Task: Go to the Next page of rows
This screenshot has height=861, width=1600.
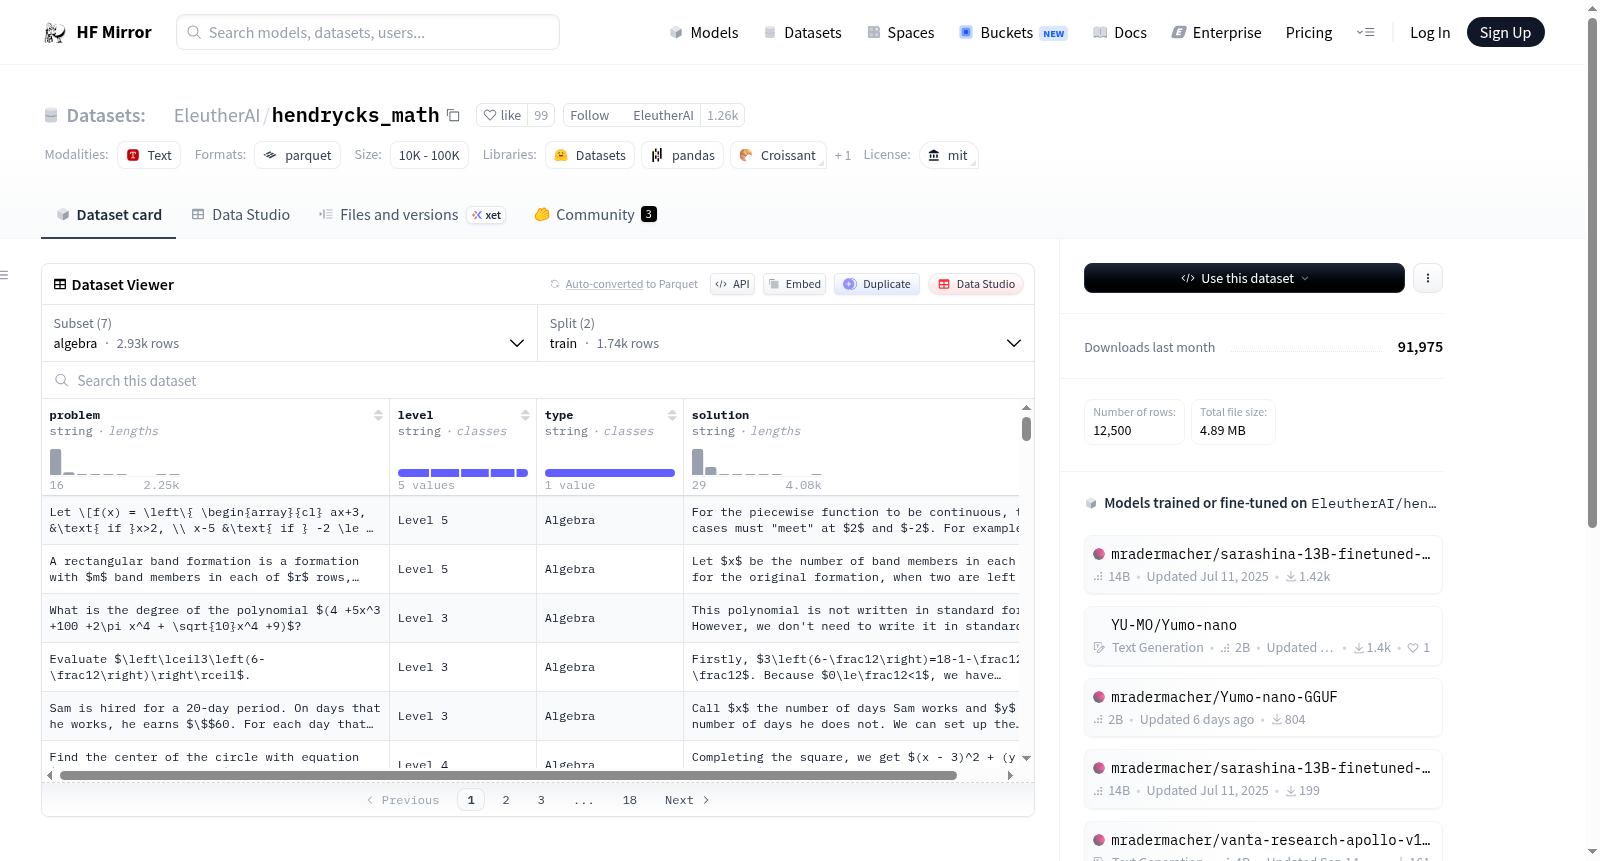Action: click(687, 800)
